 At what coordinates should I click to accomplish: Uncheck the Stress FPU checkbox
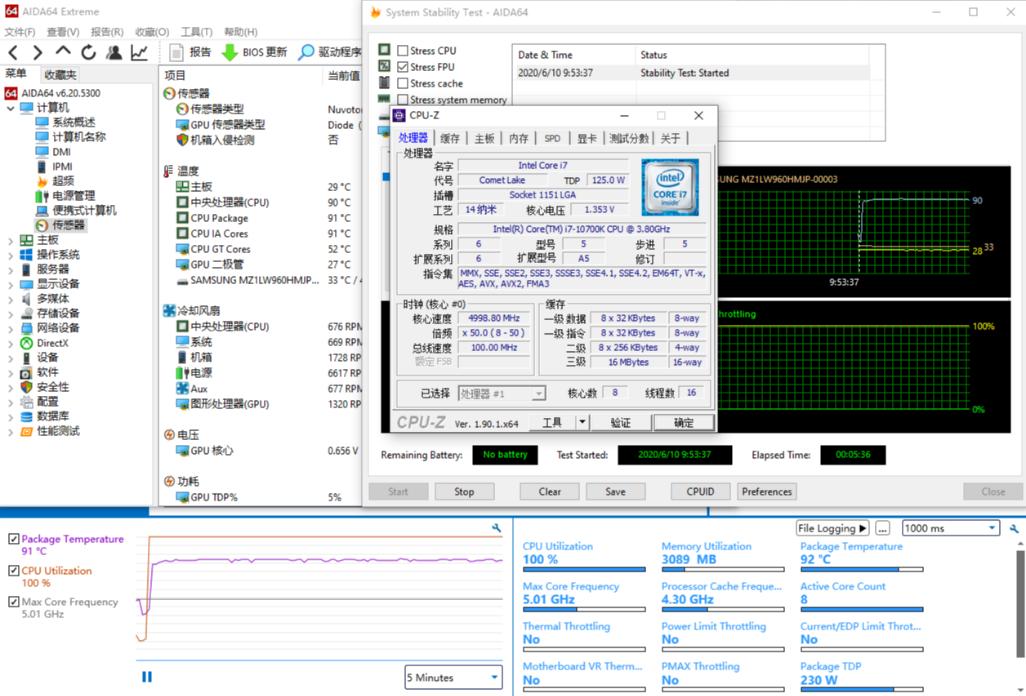401,66
